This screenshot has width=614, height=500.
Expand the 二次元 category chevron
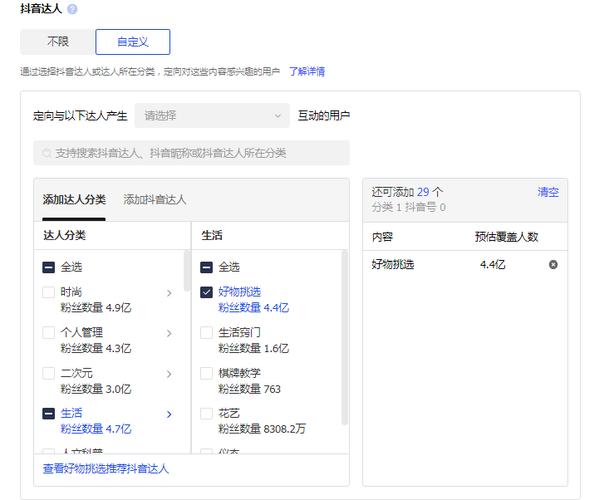pyautogui.click(x=169, y=374)
